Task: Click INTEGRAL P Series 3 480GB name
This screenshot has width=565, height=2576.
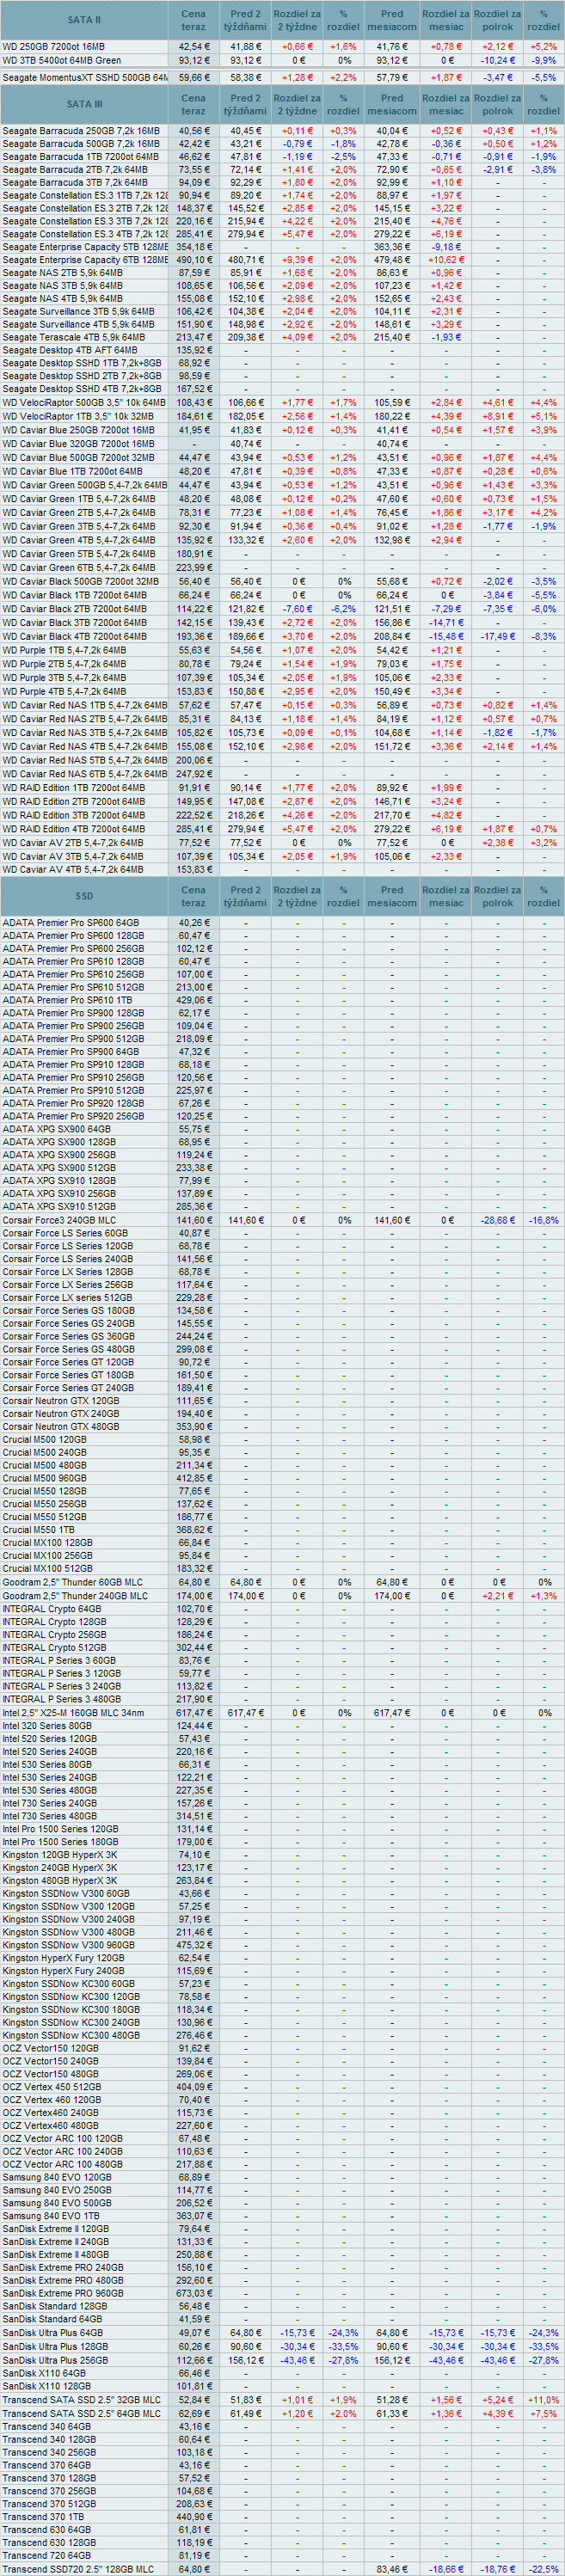Action: tap(62, 1699)
